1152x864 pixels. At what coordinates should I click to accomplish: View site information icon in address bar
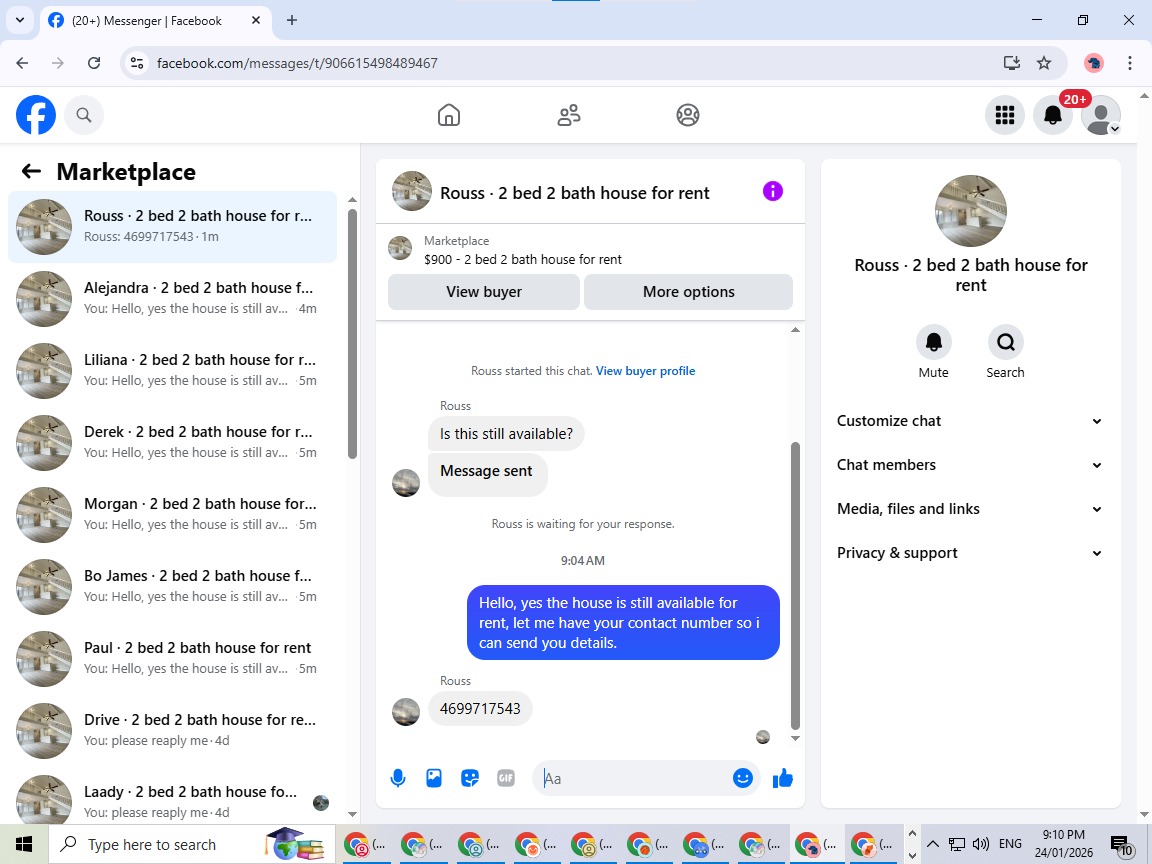point(137,63)
